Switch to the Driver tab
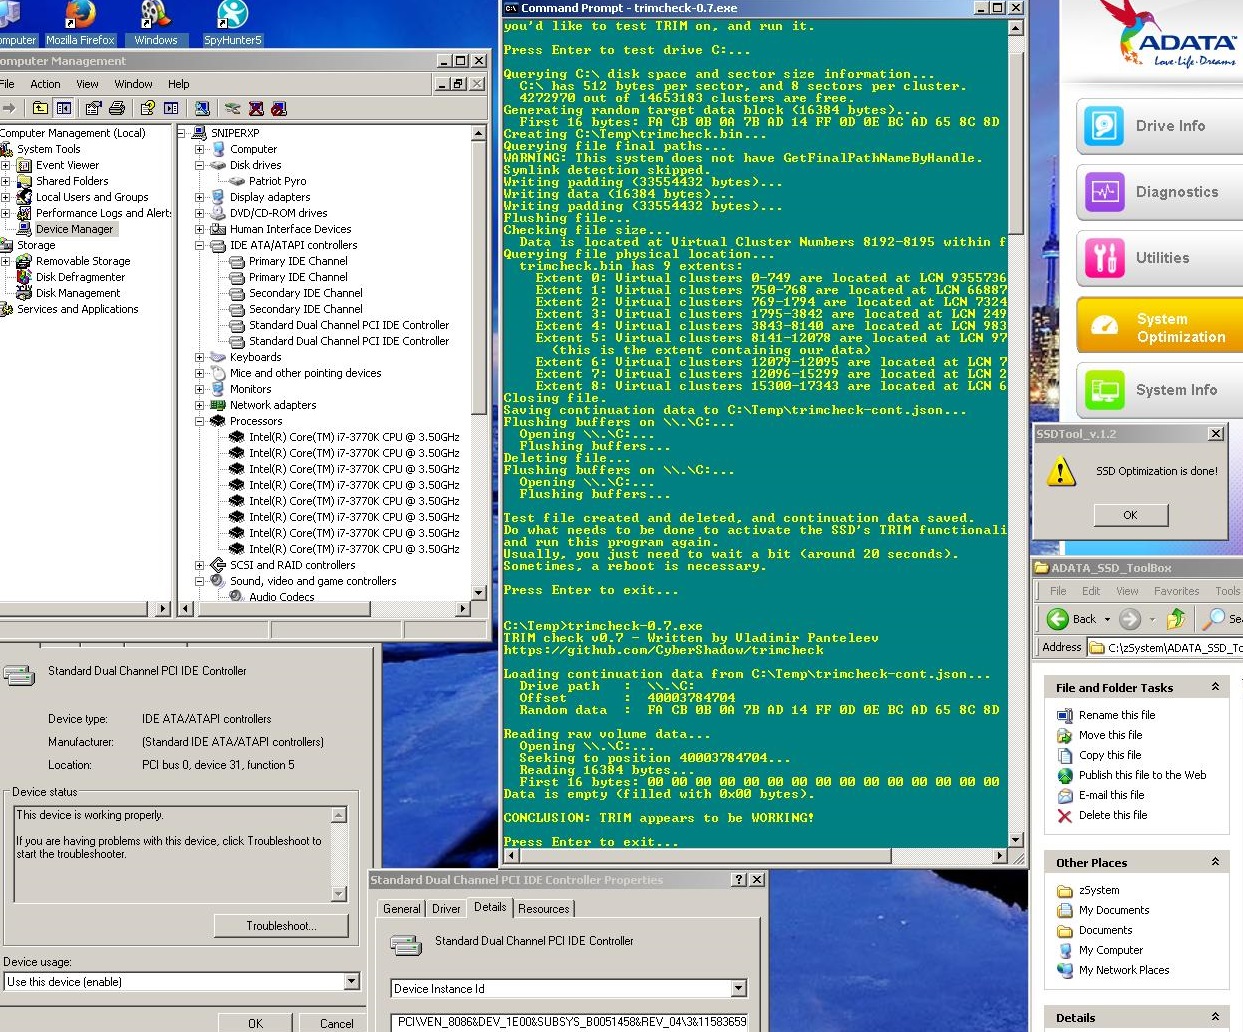 tap(446, 909)
